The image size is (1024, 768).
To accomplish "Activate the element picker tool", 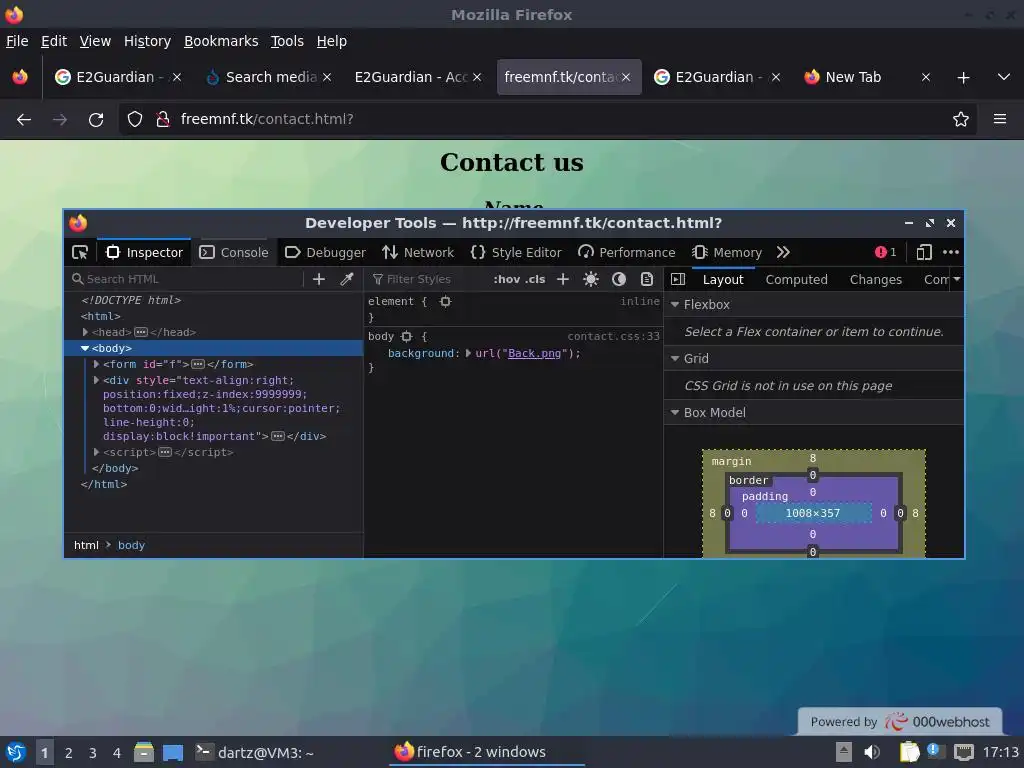I will click(x=80, y=252).
